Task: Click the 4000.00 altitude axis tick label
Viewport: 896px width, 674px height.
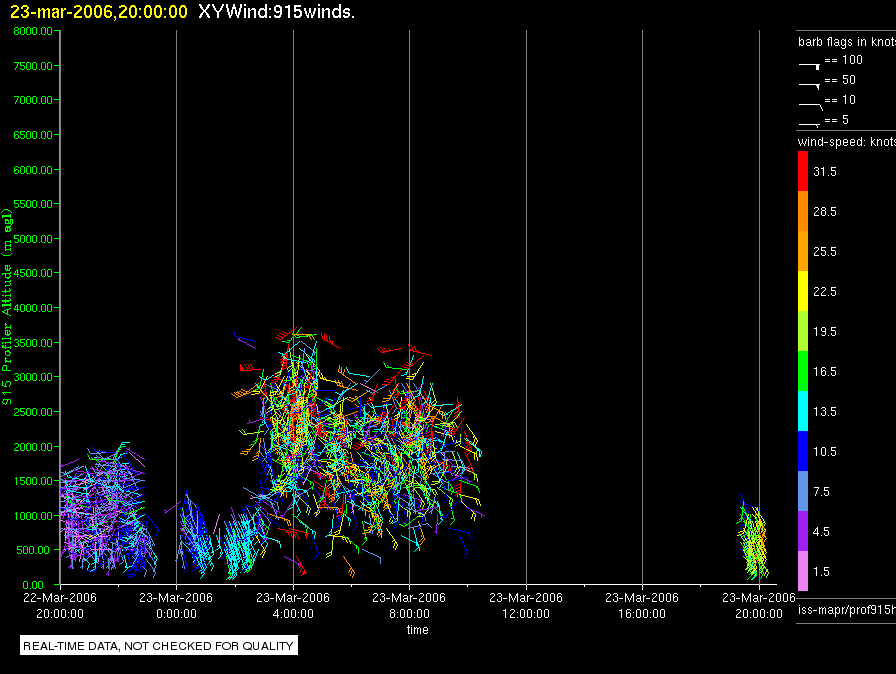Action: (x=33, y=308)
